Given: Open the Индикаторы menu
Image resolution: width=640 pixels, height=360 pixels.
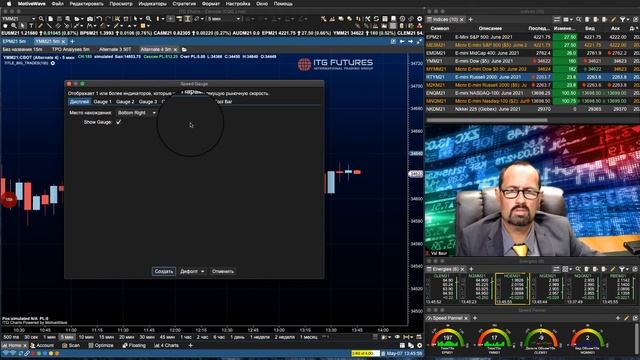Looking at the screenshot, I should point(153,4).
